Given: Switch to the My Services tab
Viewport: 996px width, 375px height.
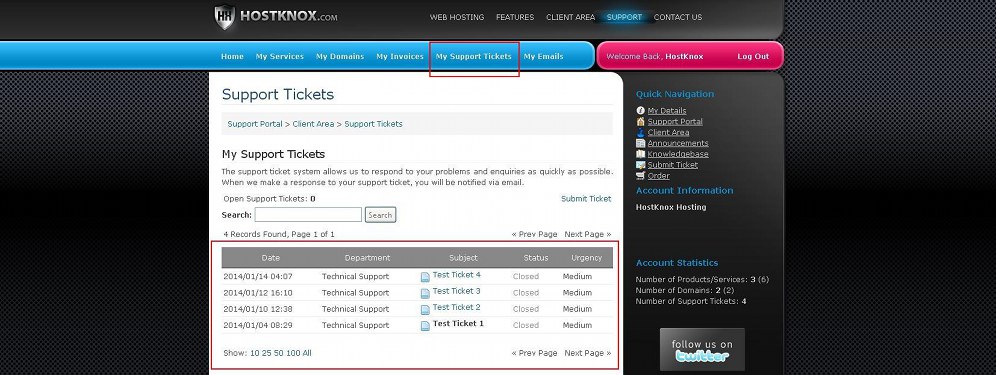Looking at the screenshot, I should (x=279, y=57).
